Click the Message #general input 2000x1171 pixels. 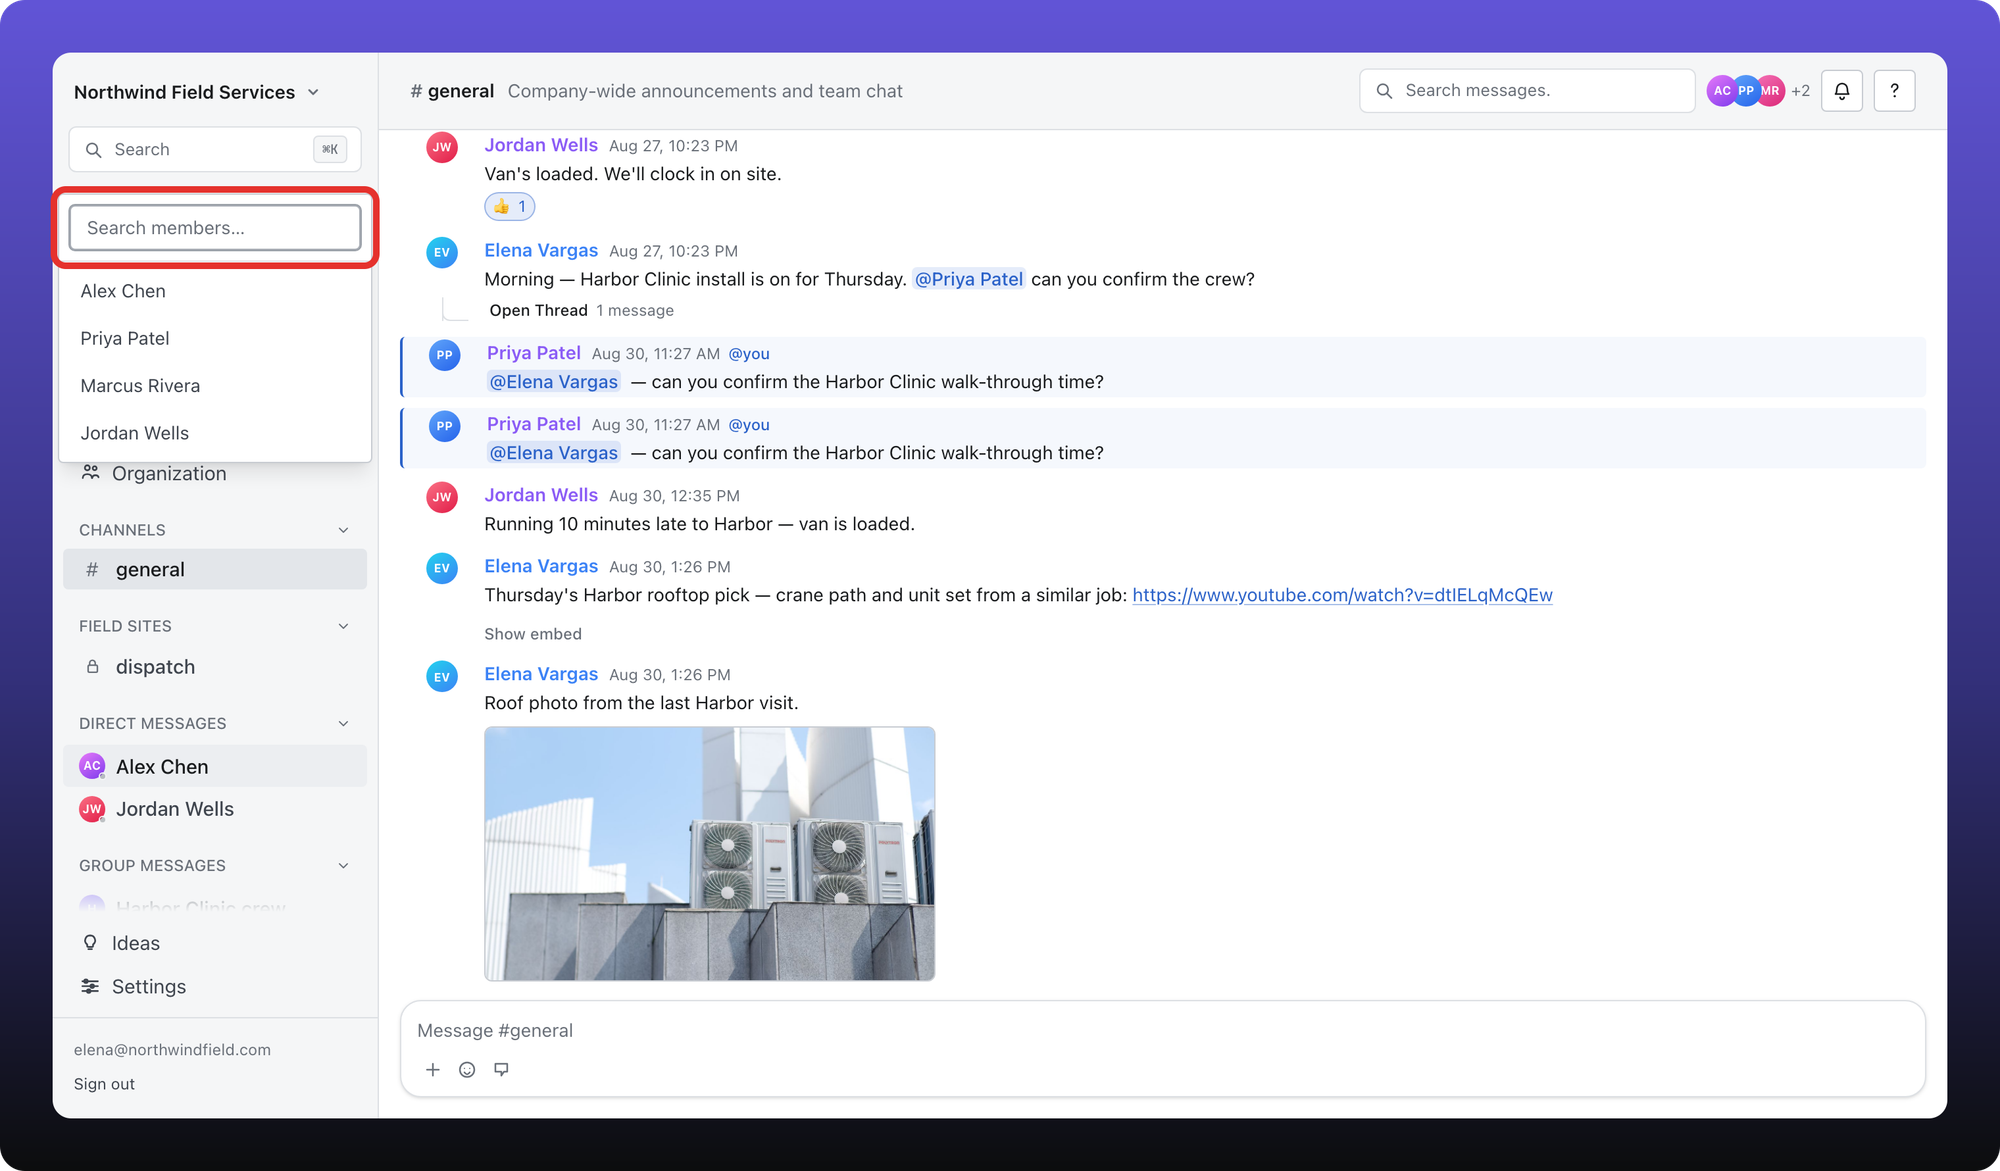[x=1162, y=1031]
